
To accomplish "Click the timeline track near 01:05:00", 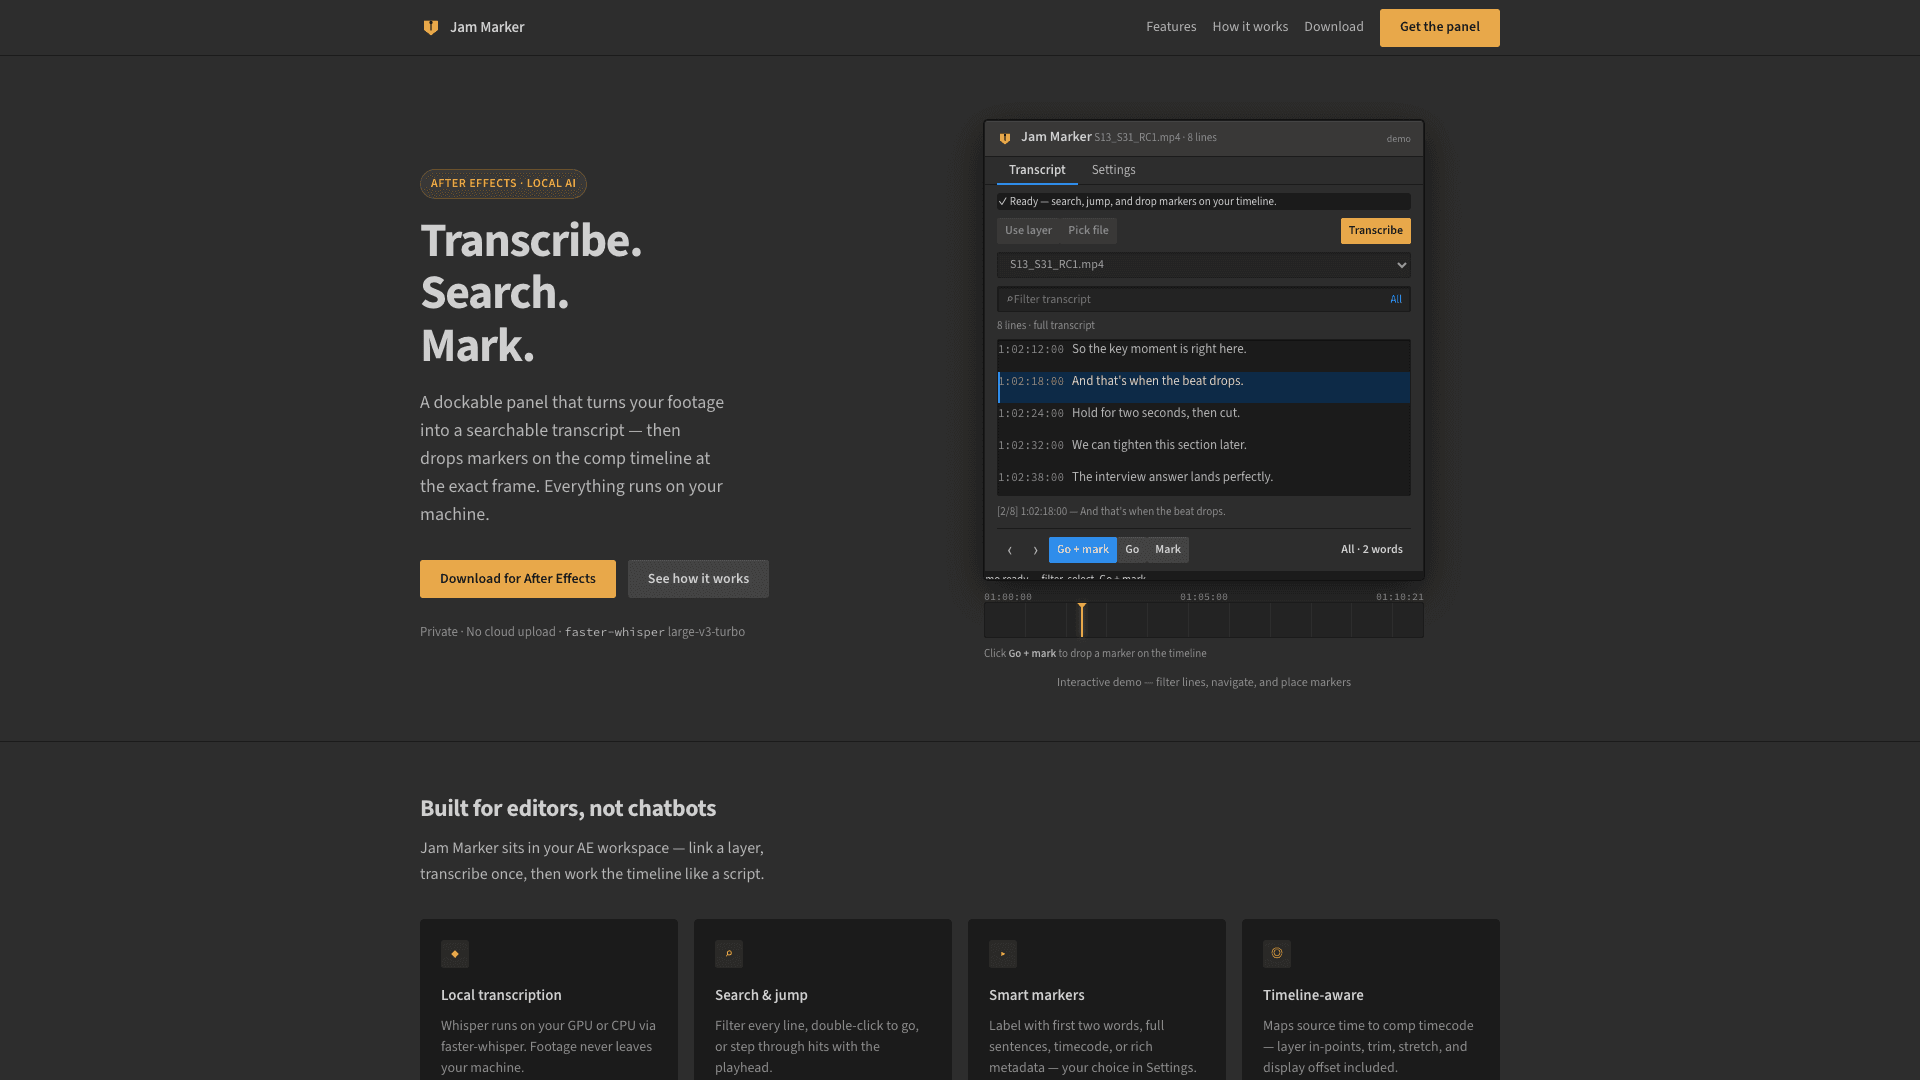I will pos(1204,620).
